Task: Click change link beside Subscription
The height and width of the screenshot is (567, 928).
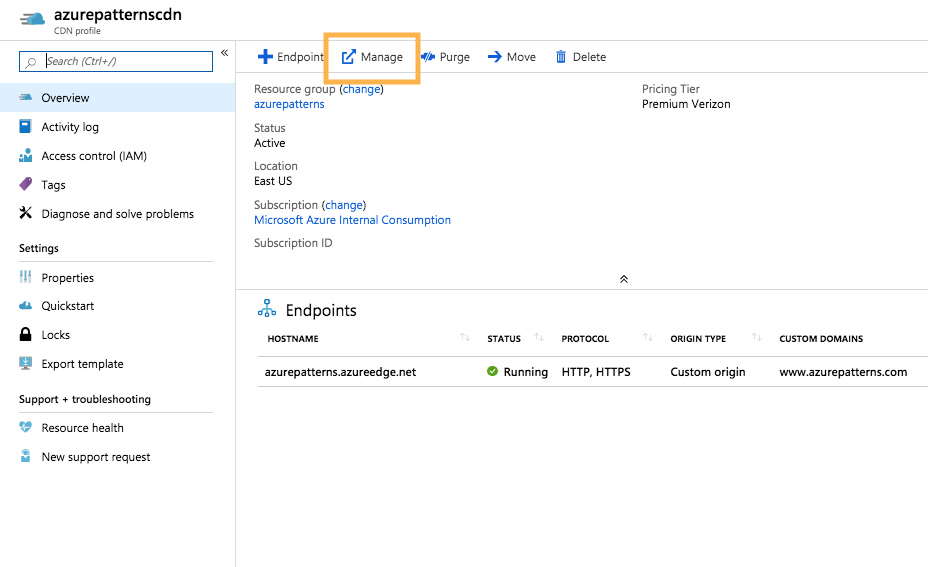Action: tap(344, 205)
